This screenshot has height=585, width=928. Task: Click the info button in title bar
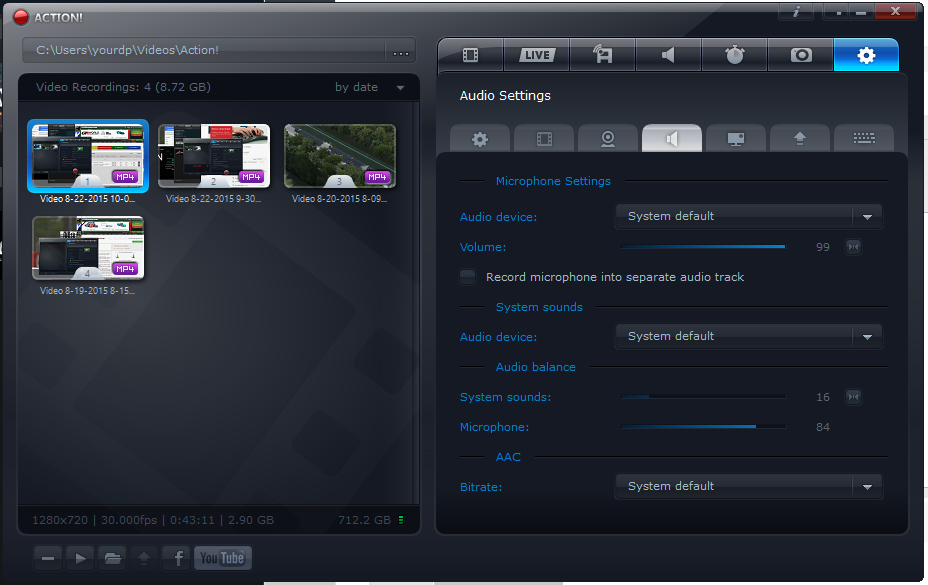(x=796, y=11)
